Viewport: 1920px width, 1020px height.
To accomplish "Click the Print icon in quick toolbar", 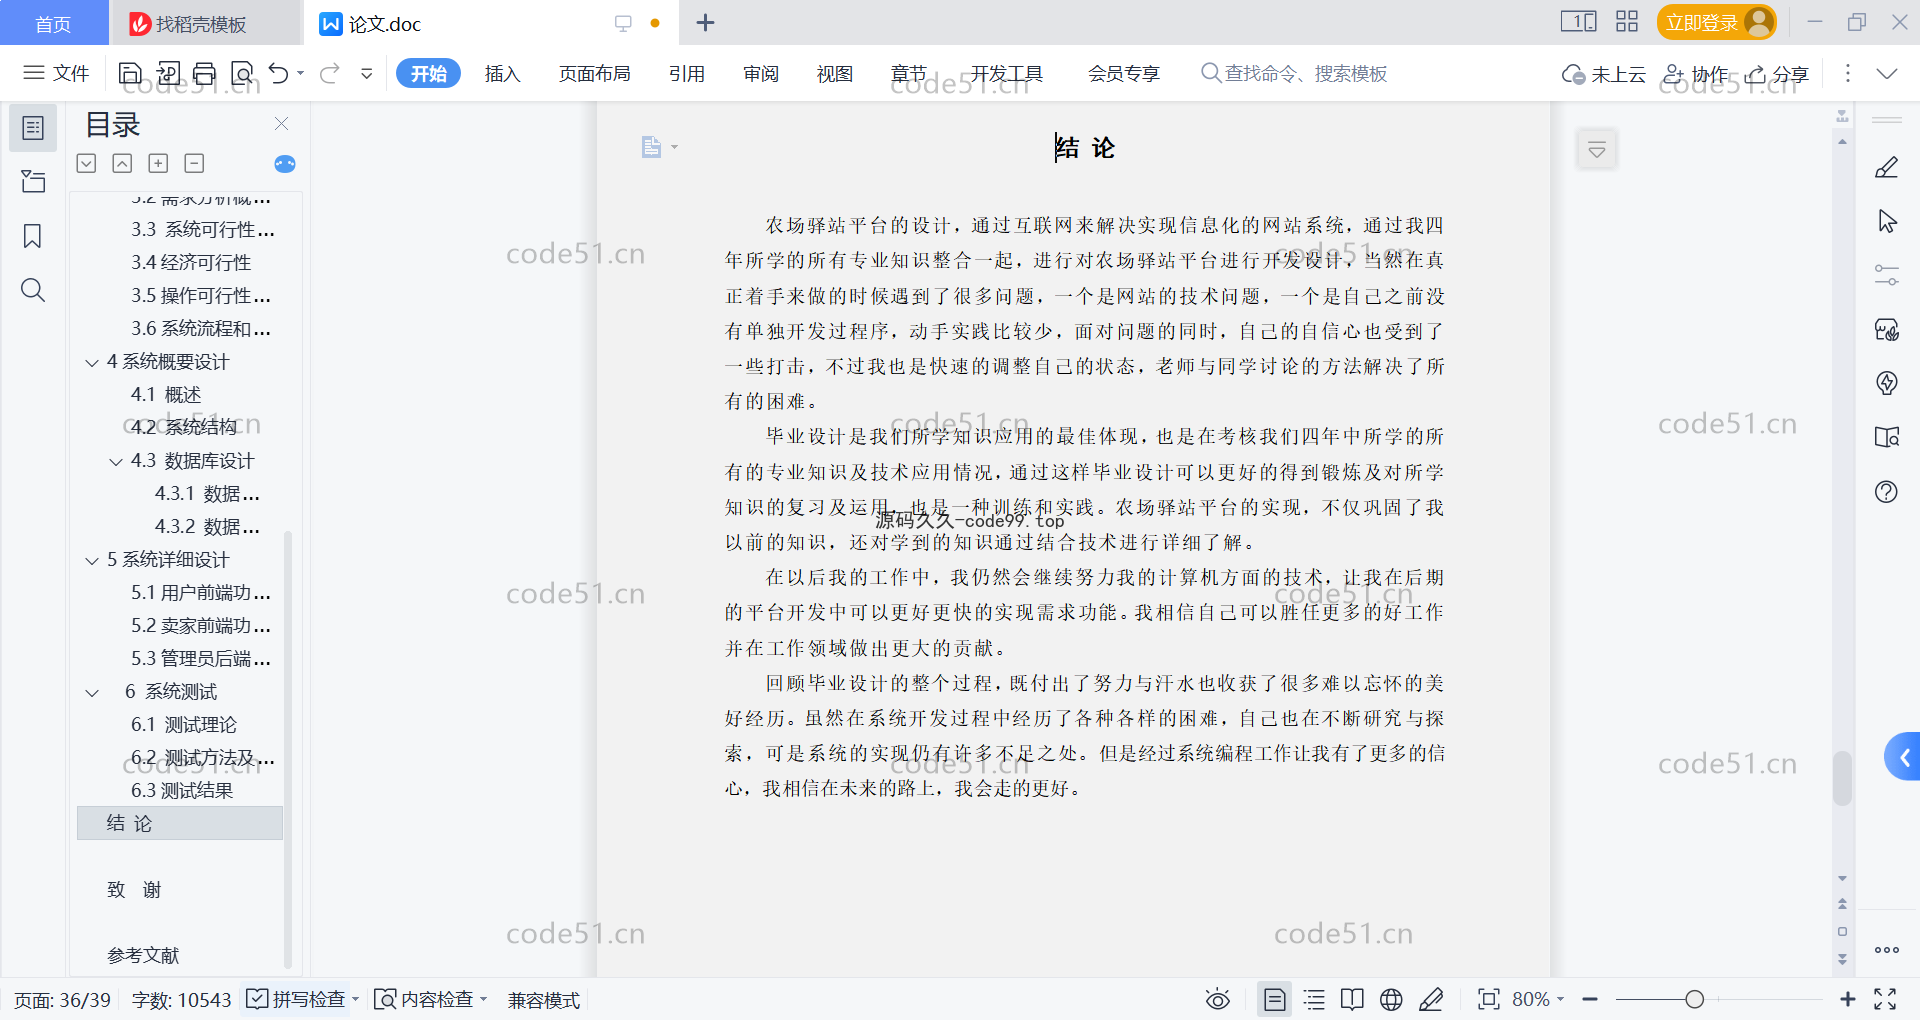I will tap(205, 73).
